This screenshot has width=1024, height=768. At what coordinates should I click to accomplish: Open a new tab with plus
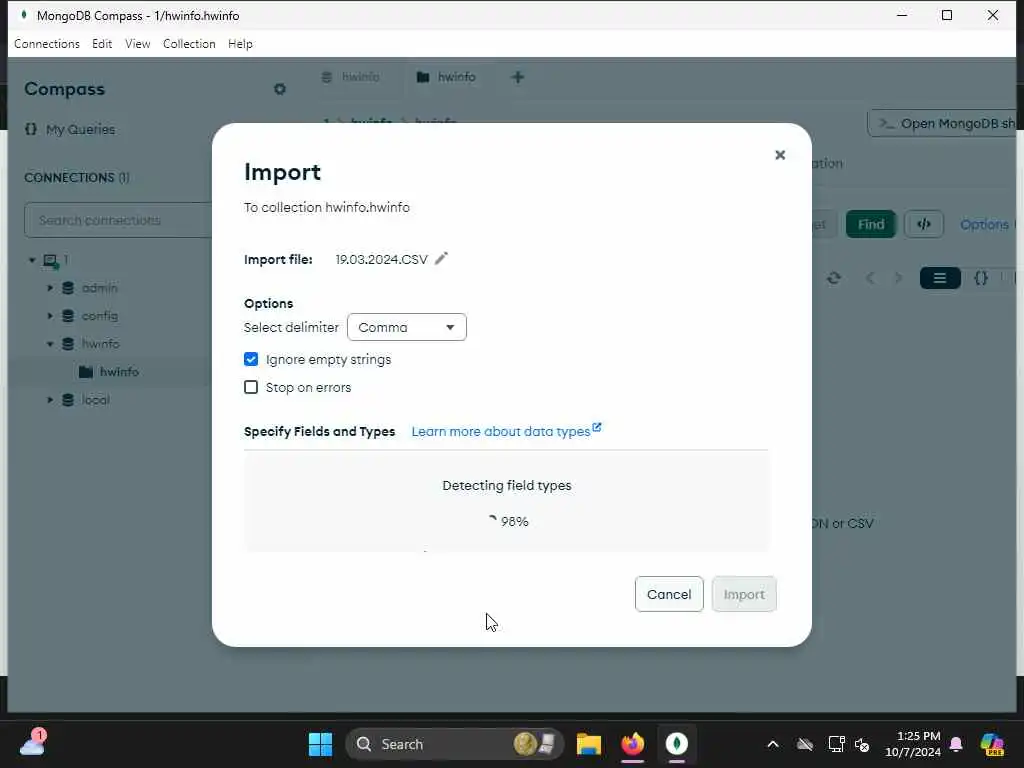pos(517,77)
